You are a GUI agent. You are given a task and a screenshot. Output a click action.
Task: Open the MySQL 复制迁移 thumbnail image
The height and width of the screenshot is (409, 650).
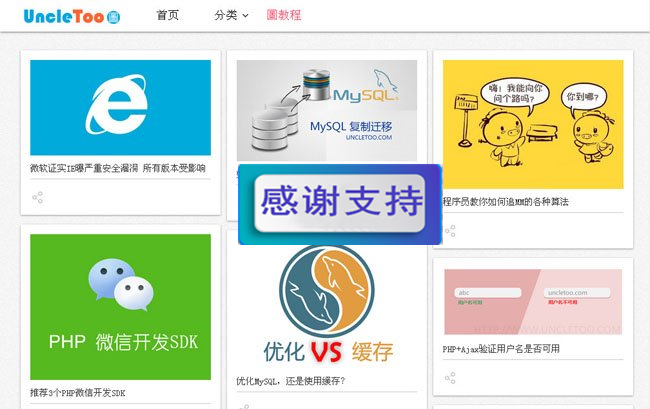pyautogui.click(x=327, y=110)
